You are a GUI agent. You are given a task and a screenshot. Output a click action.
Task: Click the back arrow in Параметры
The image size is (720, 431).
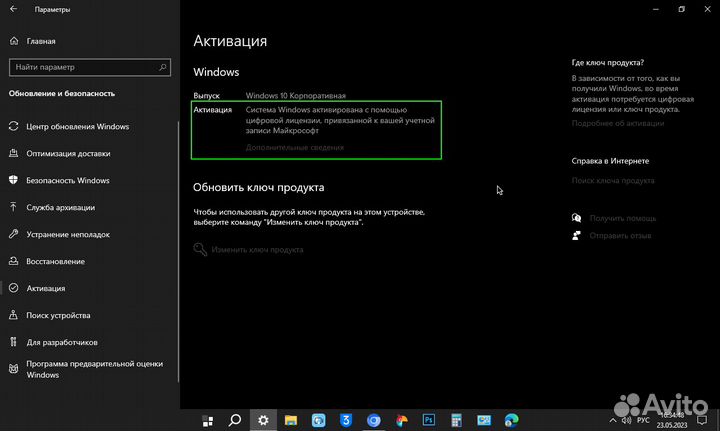(x=15, y=9)
